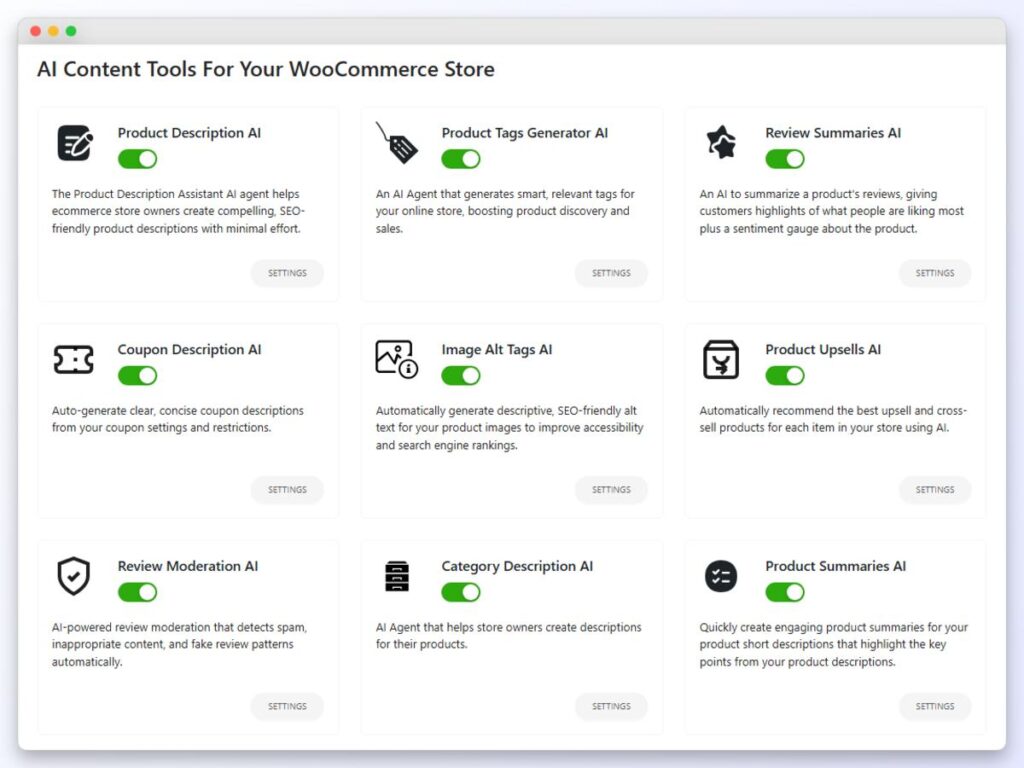Click text 'AI Agent that helps store owners'
This screenshot has width=1024, height=768.
[x=509, y=636]
